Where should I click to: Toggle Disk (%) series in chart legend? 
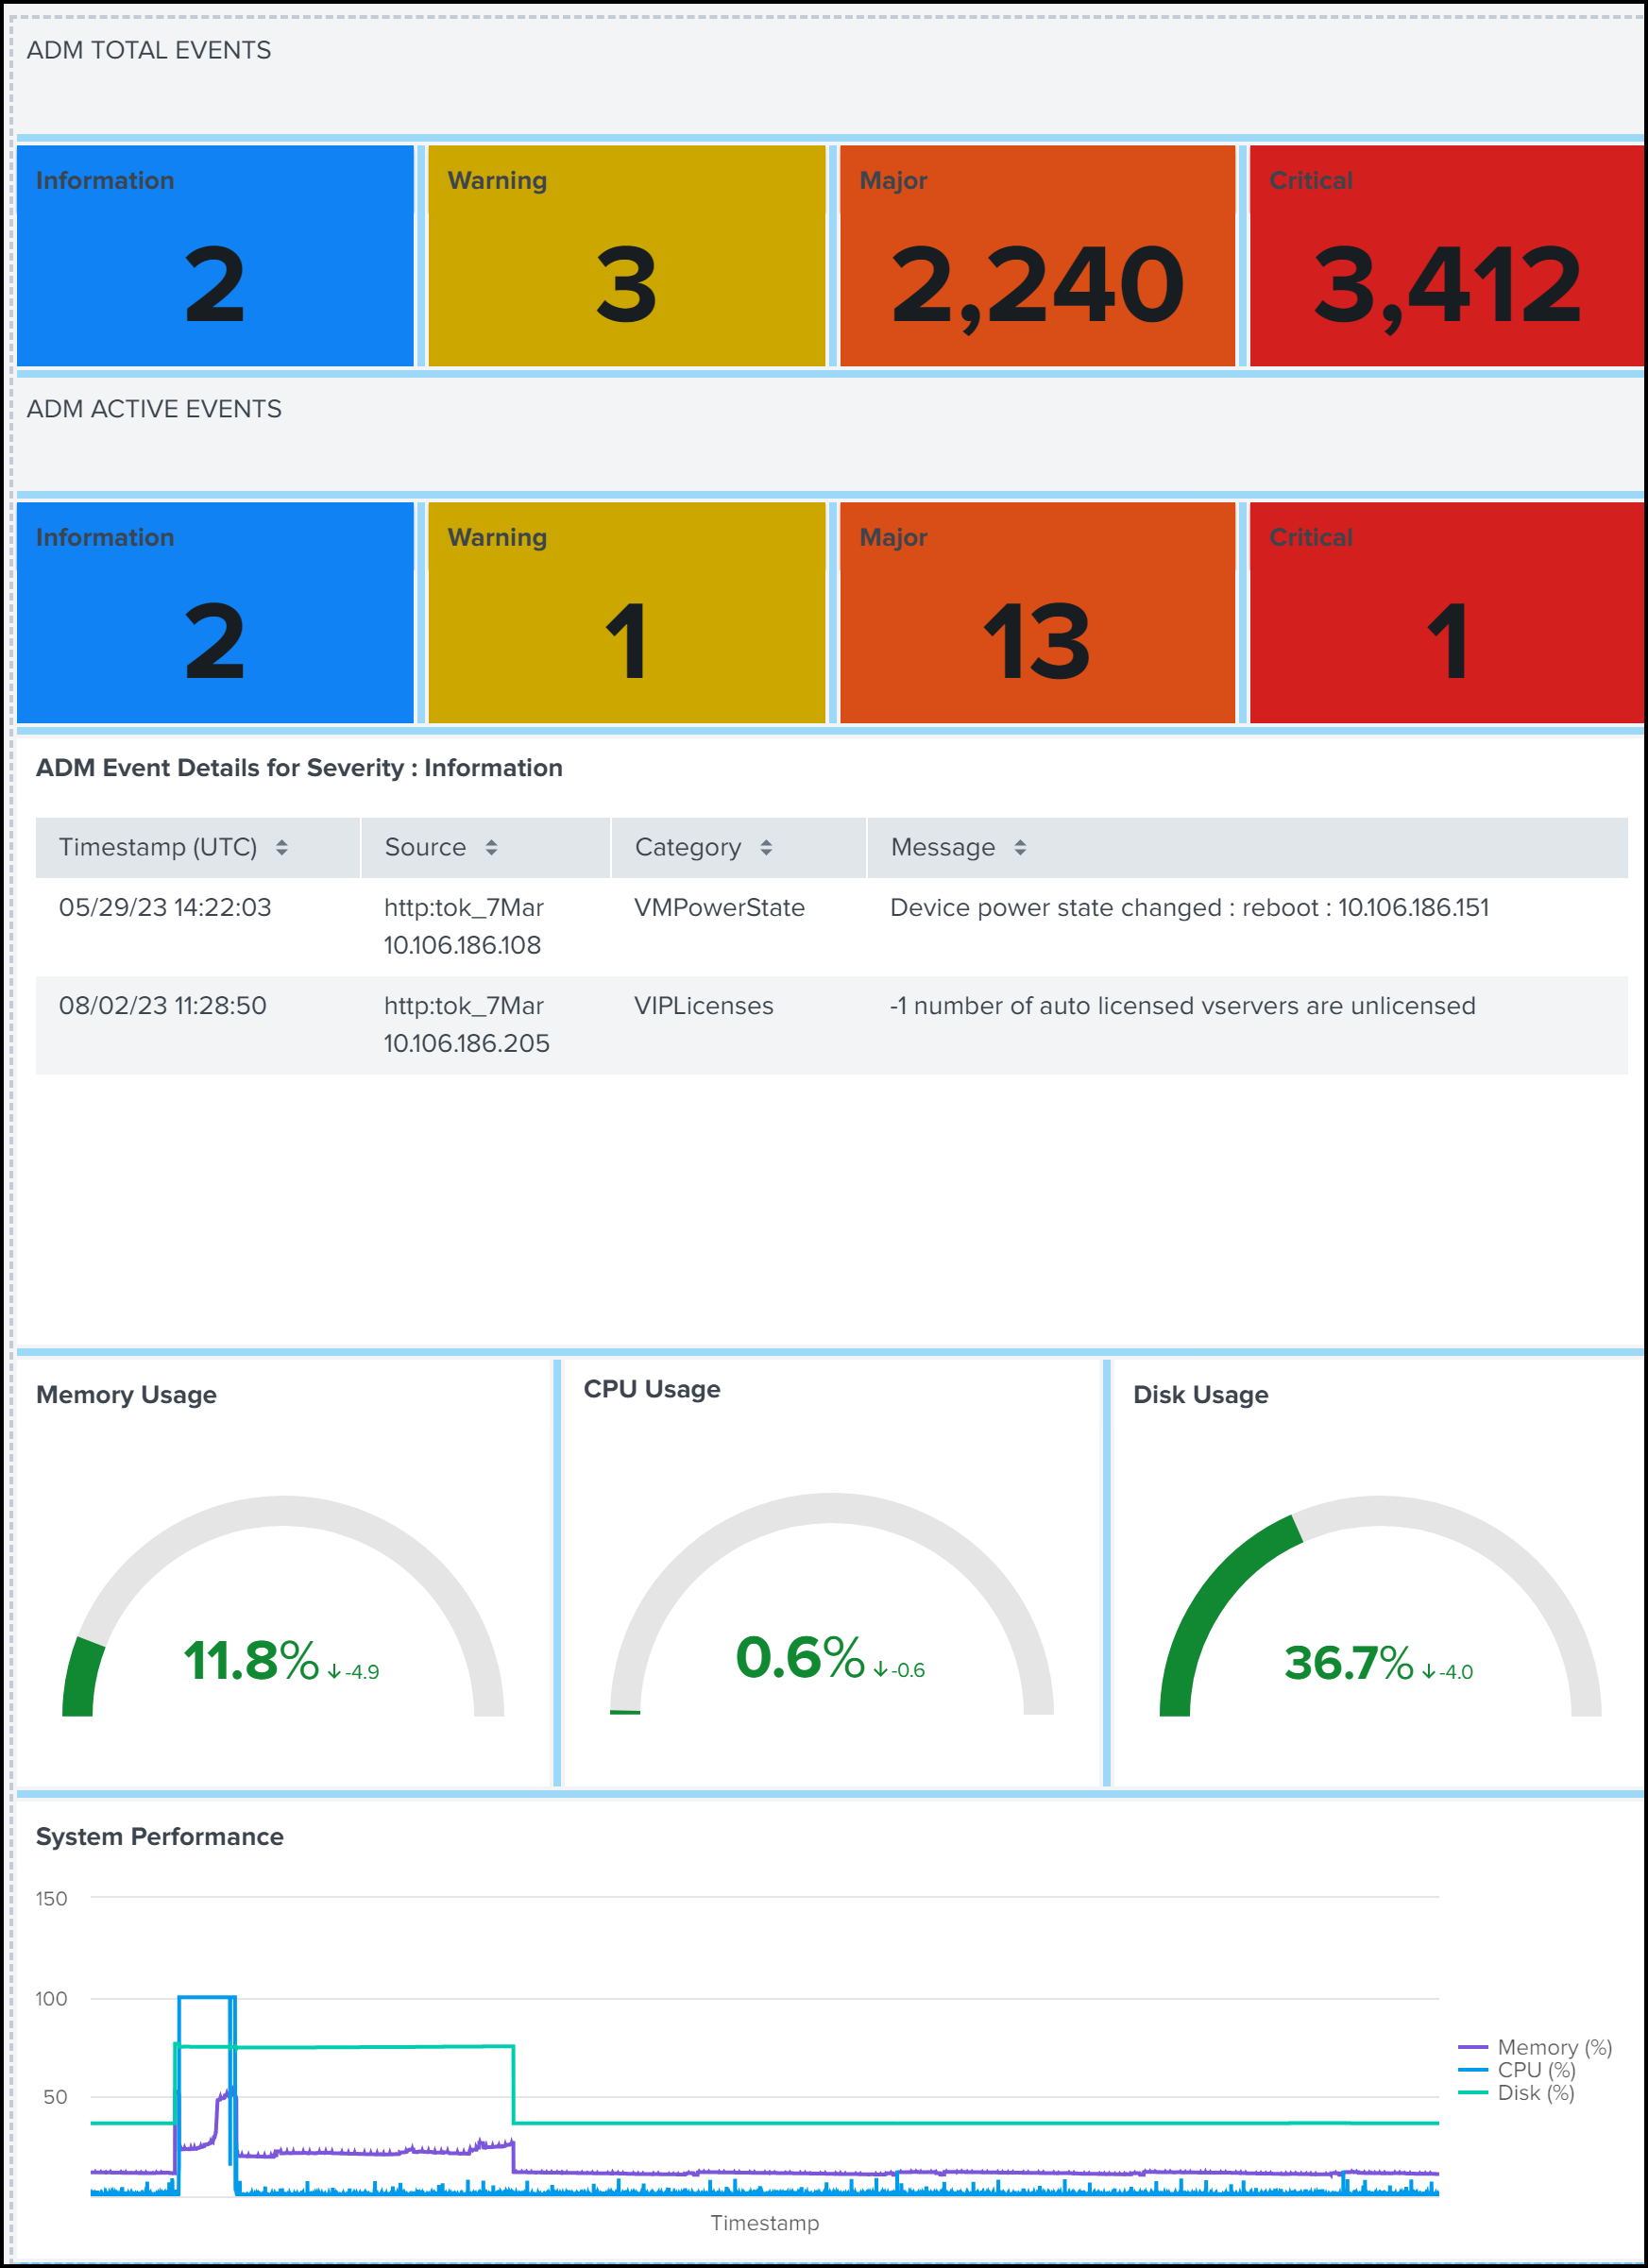coord(1516,2092)
